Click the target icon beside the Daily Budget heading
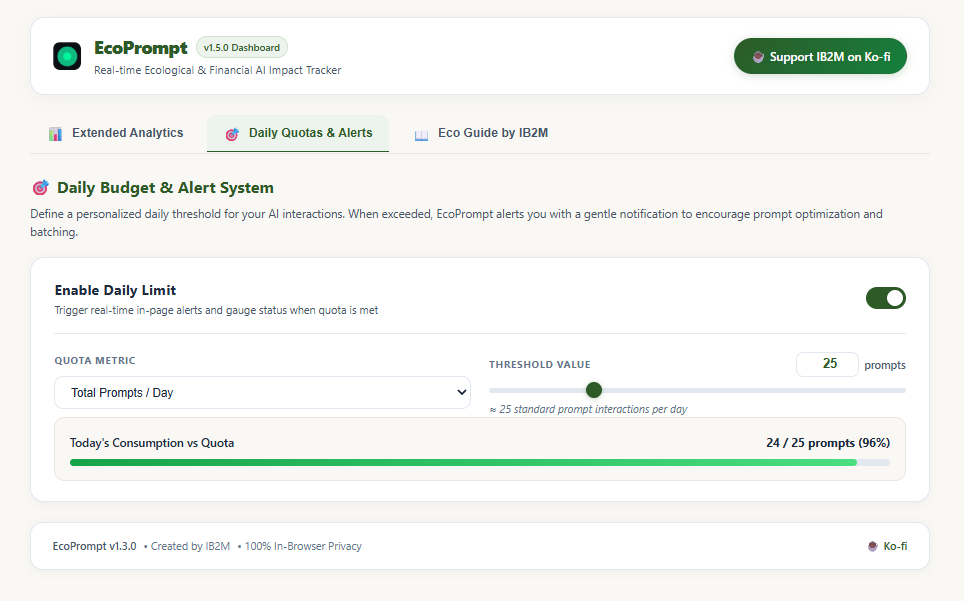Viewport: 964px width, 601px height. pyautogui.click(x=40, y=187)
